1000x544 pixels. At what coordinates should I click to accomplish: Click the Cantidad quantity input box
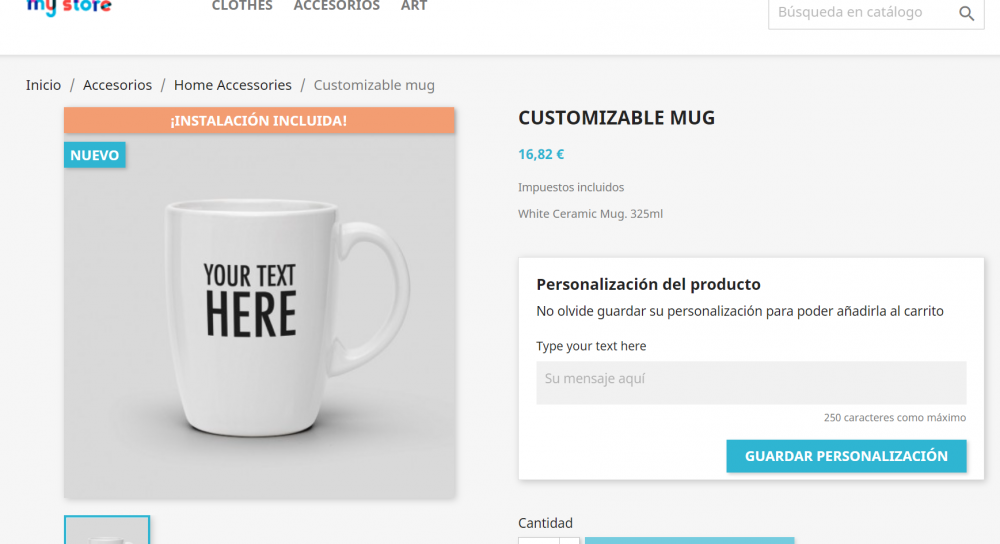click(538, 540)
